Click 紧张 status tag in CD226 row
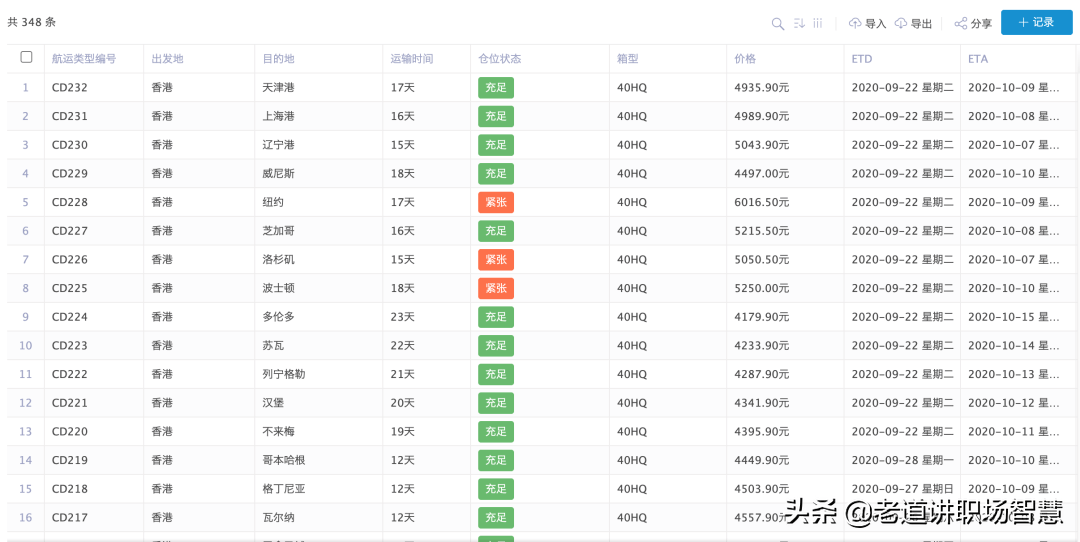The image size is (1080, 542). [x=496, y=260]
